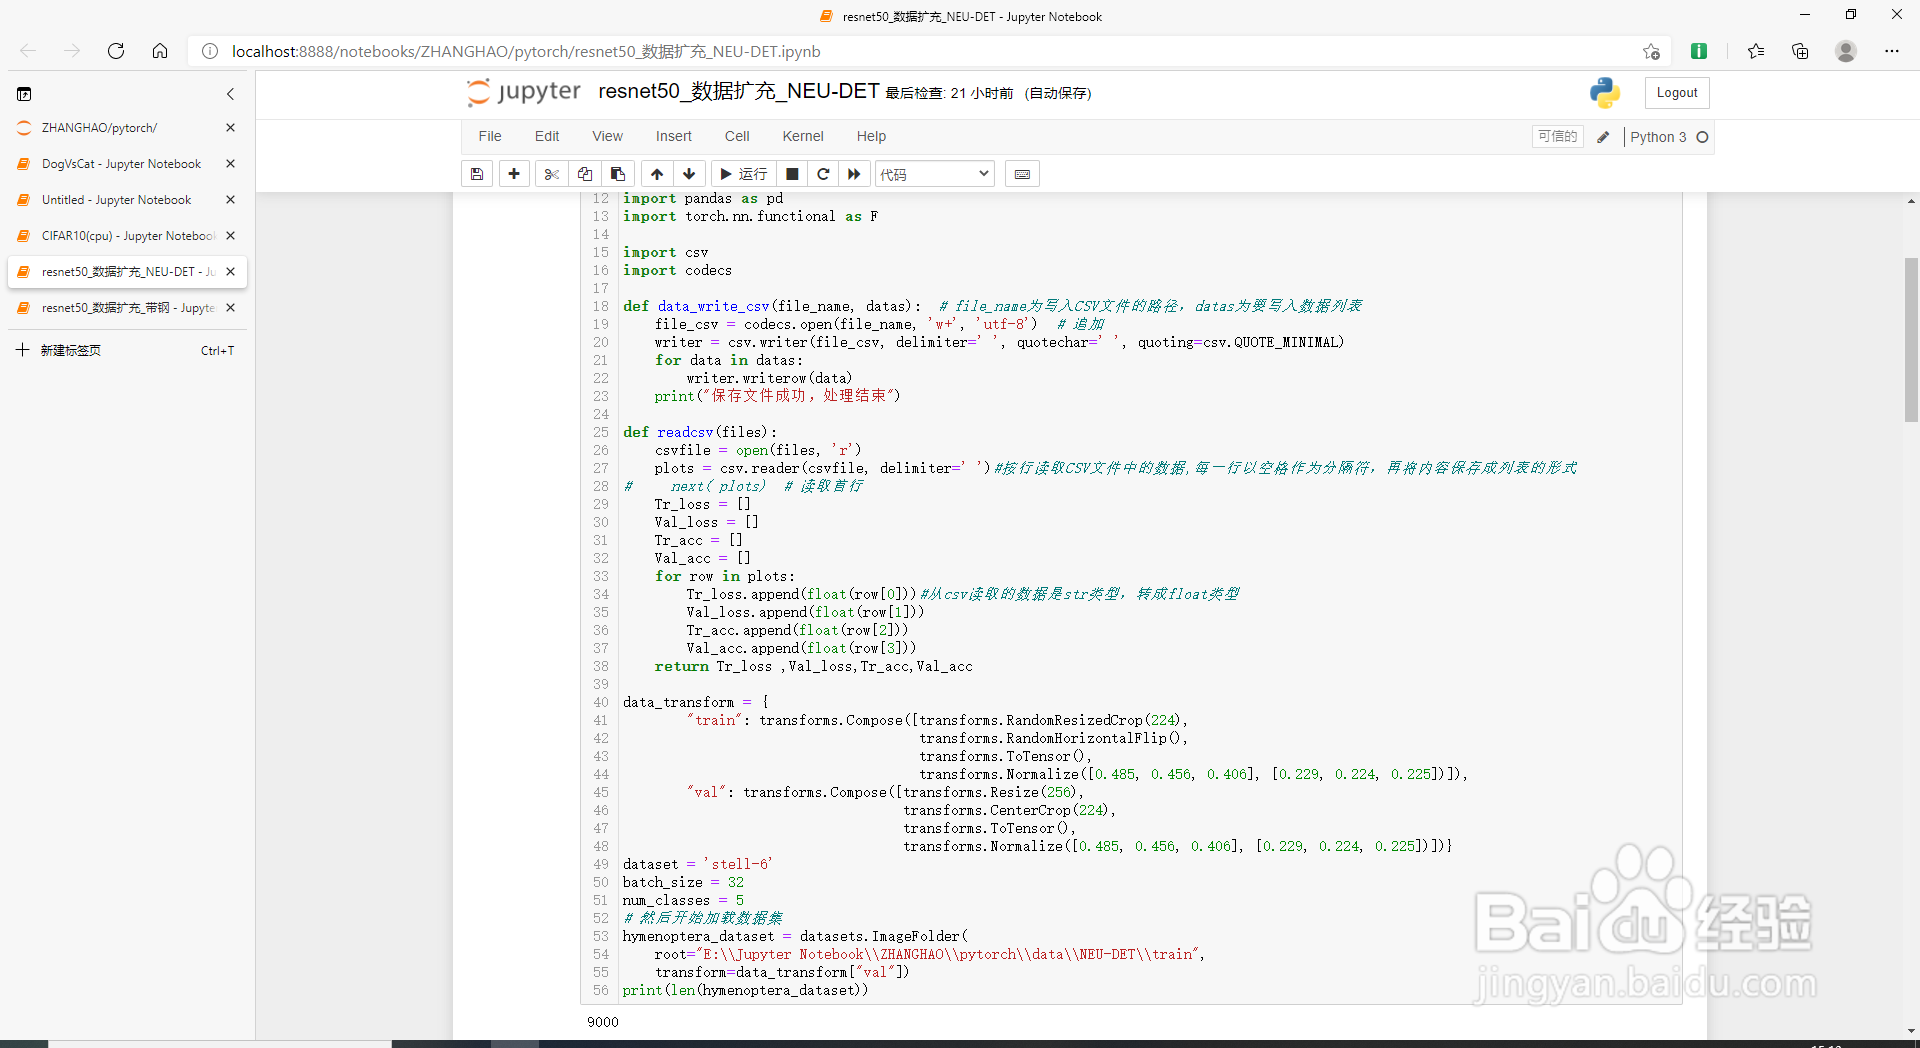Viewport: 1920px width, 1048px height.
Task: Go to browser home page
Action: coord(160,51)
